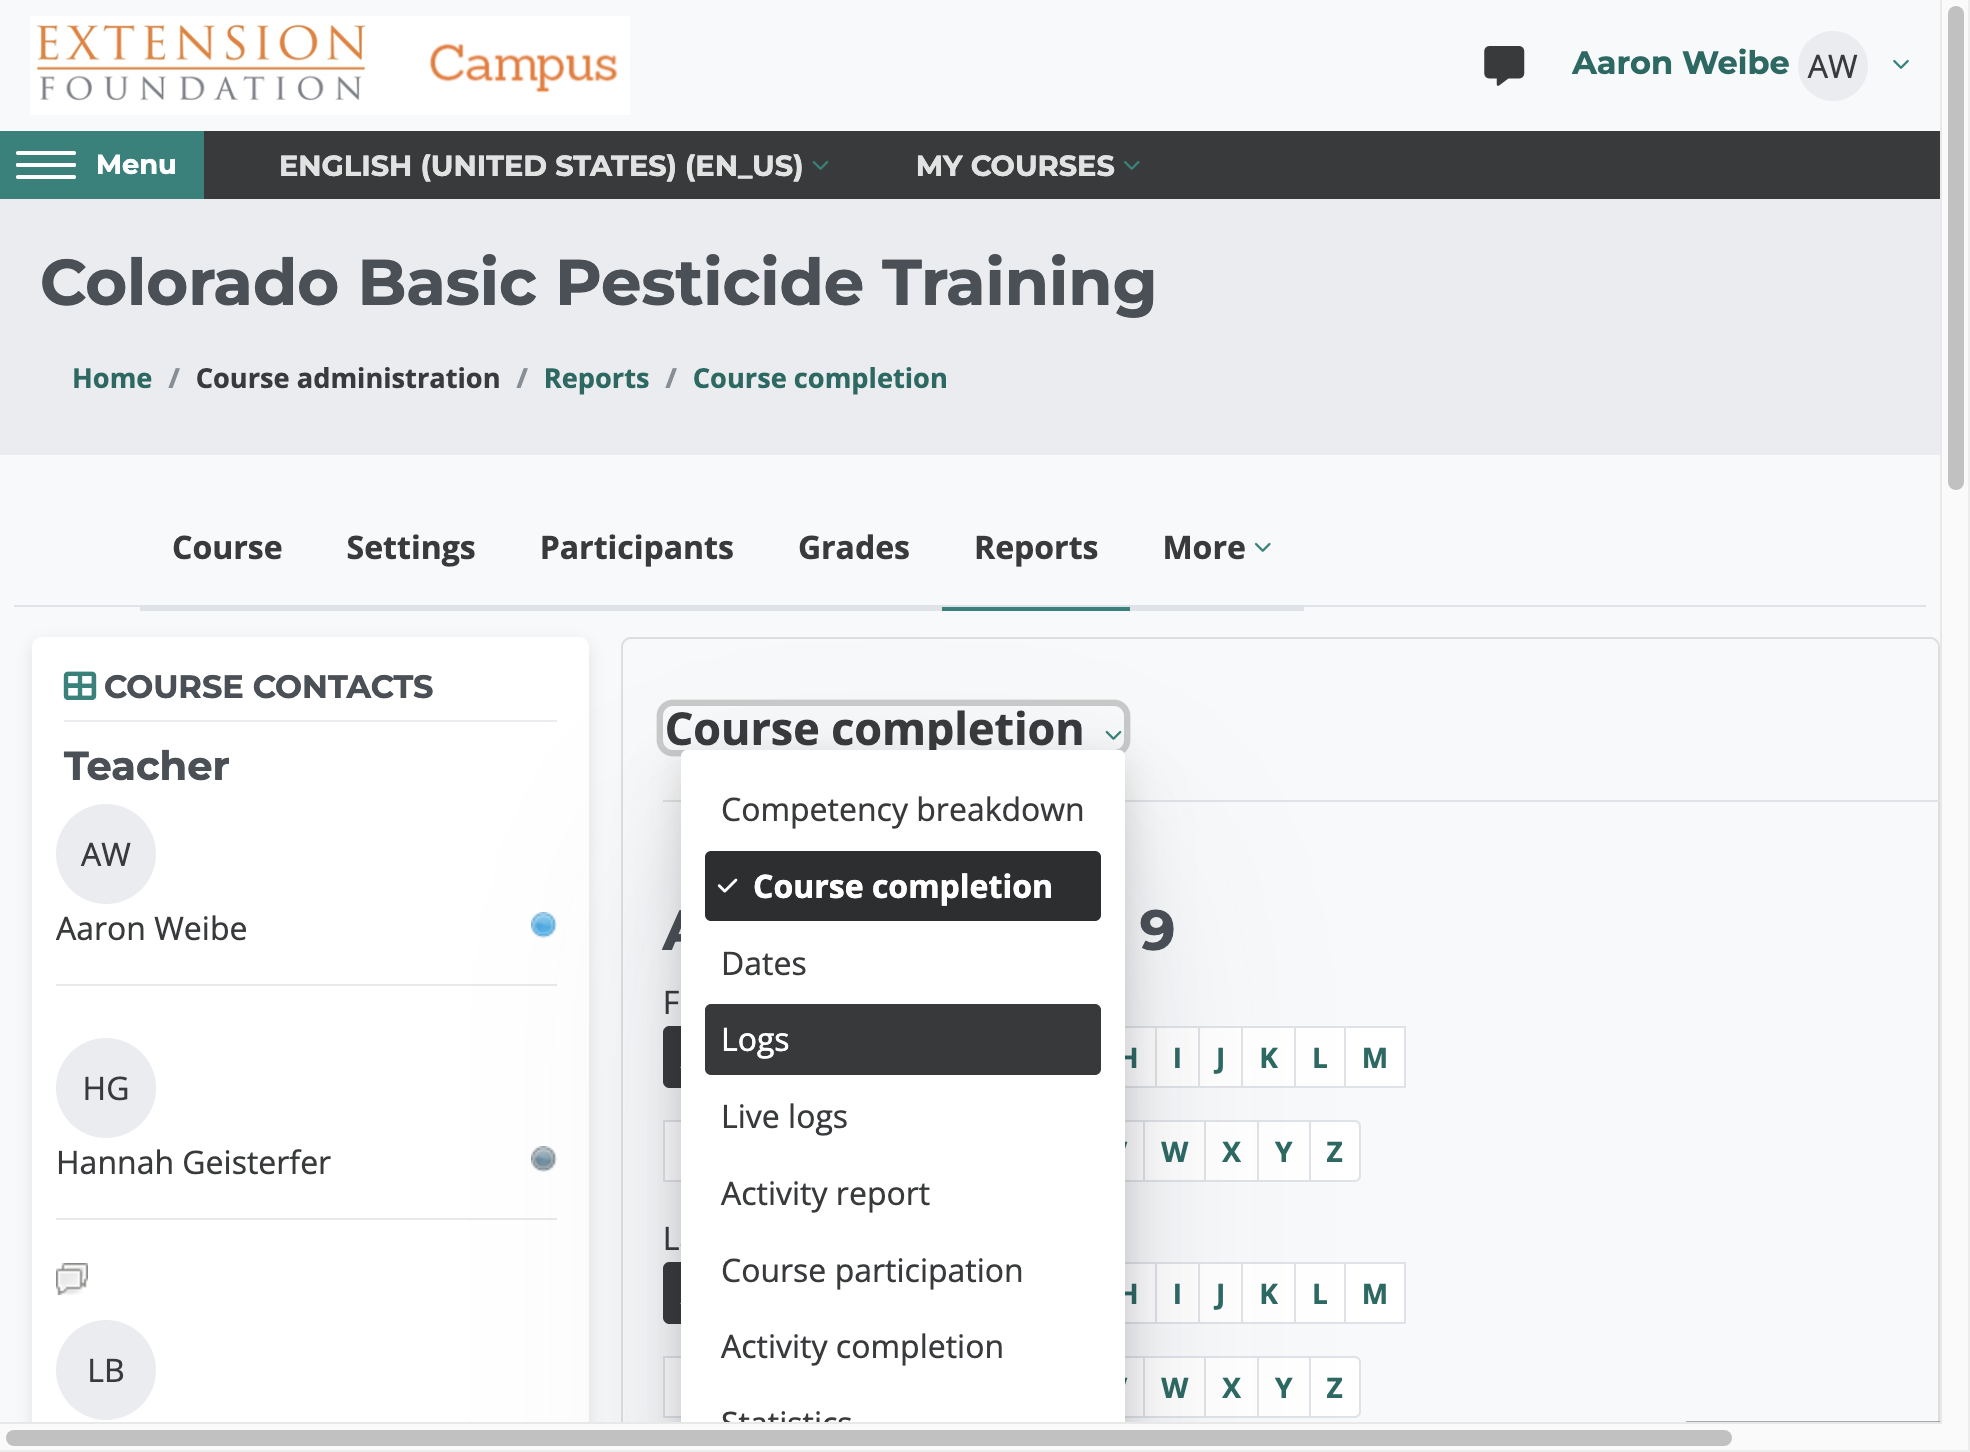The image size is (1970, 1452).
Task: Expand the More tab dropdown
Action: point(1217,548)
